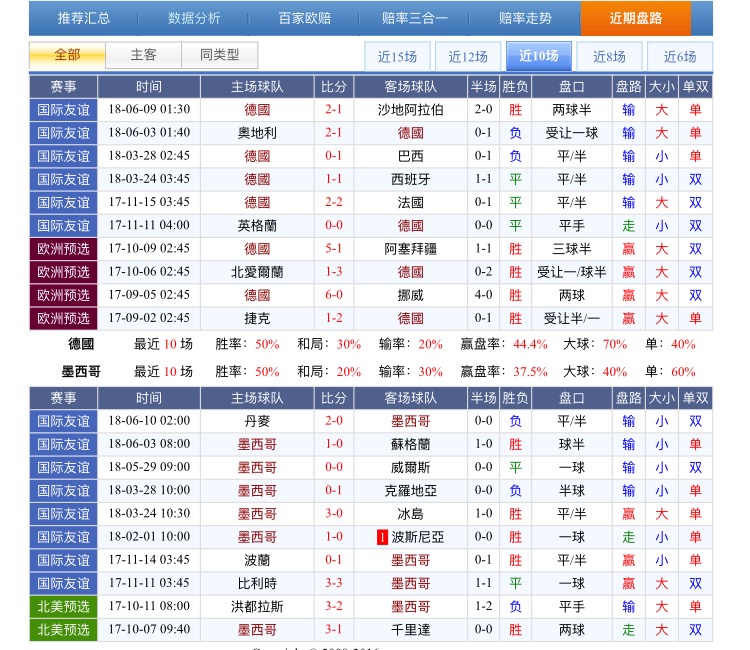Screen dimensions: 750x650
Task: Click 波蘭 home team name
Action: point(257,561)
